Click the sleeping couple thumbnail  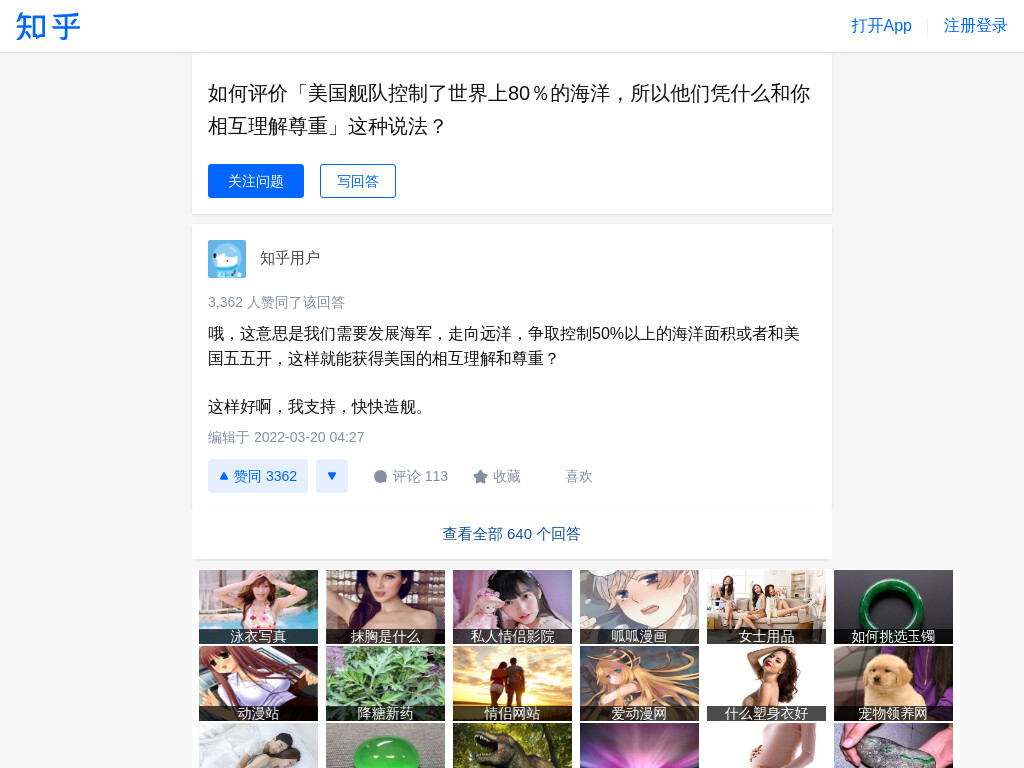tap(259, 746)
